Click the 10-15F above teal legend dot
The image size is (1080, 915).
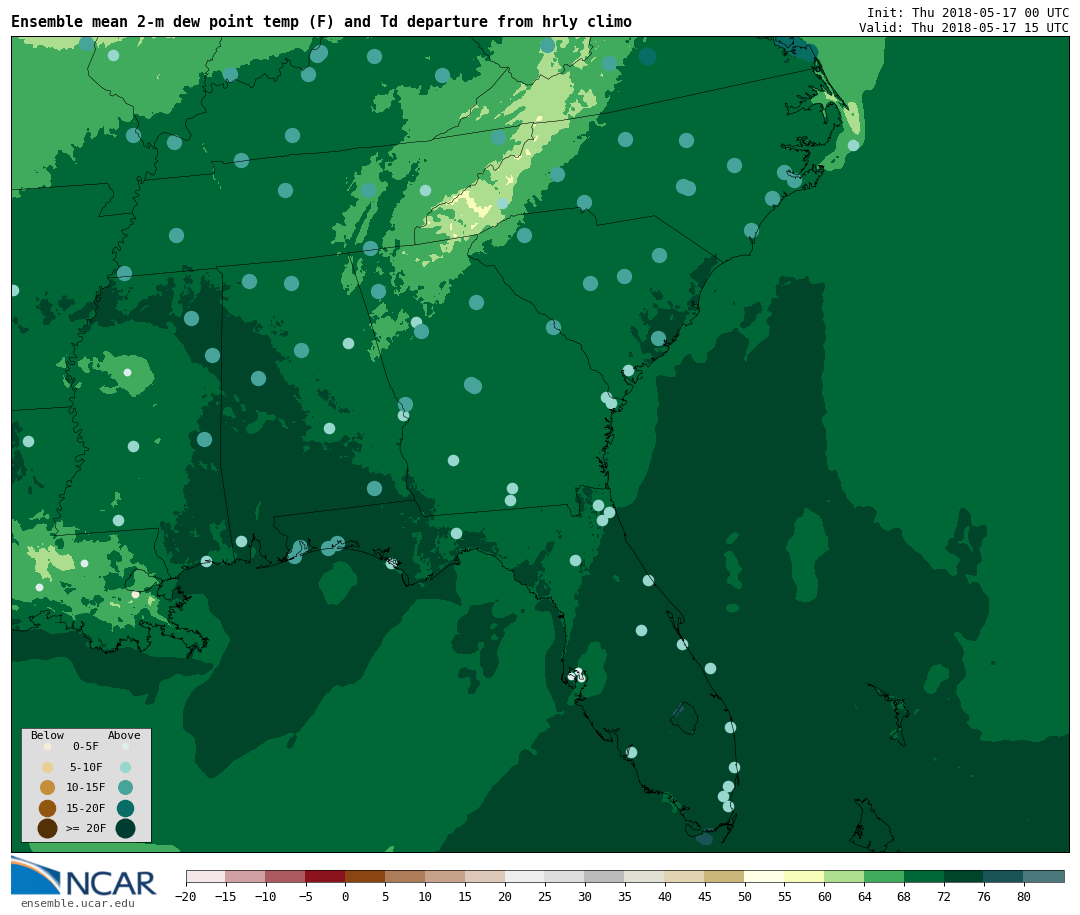[125, 788]
